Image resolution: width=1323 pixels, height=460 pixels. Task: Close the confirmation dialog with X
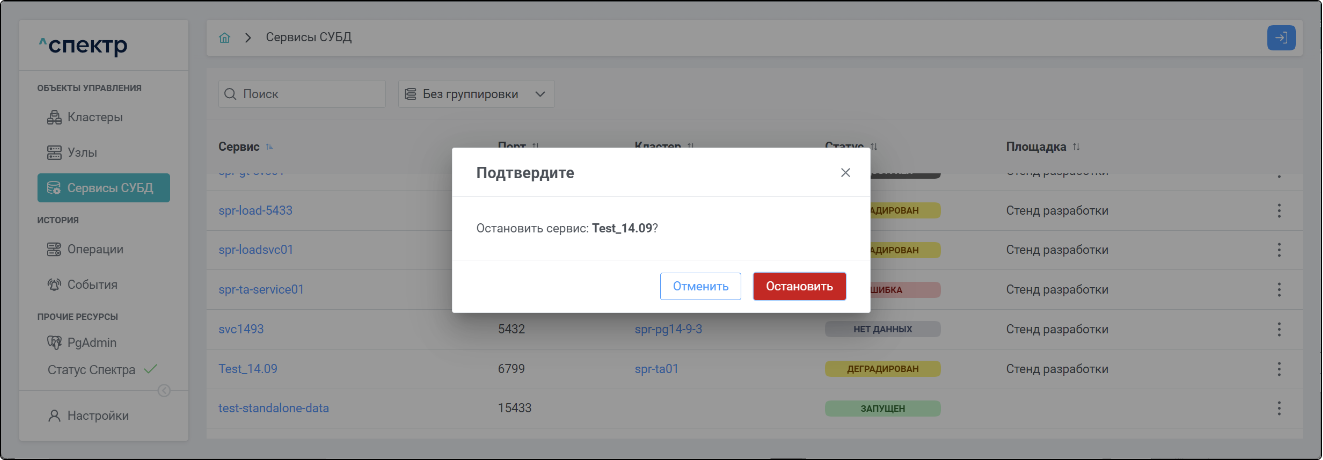(x=845, y=173)
